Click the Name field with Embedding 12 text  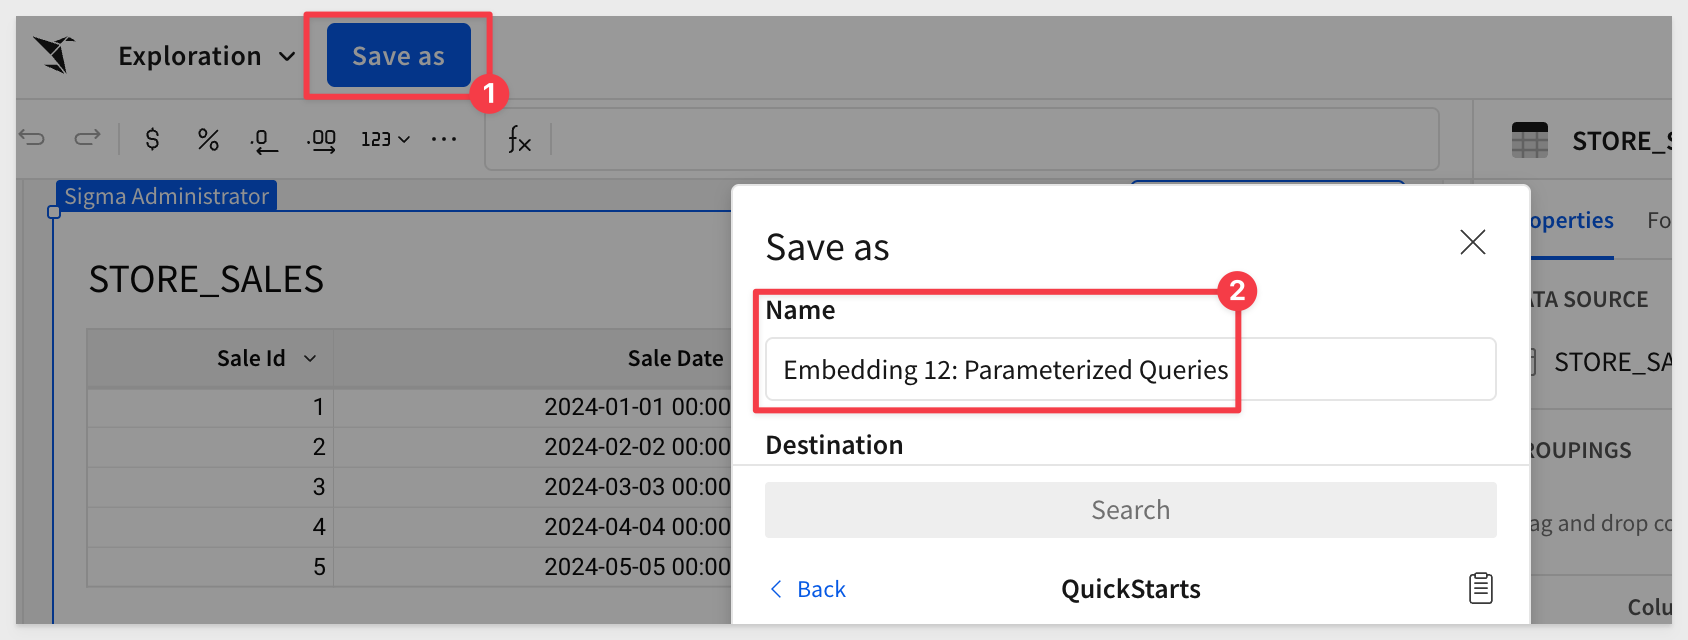pos(1131,370)
